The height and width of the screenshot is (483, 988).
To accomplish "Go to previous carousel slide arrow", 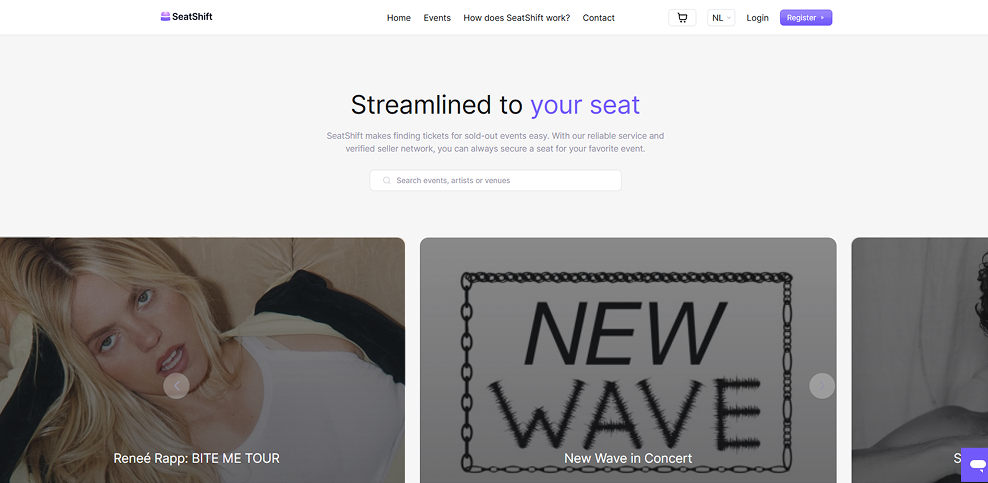I will [176, 385].
